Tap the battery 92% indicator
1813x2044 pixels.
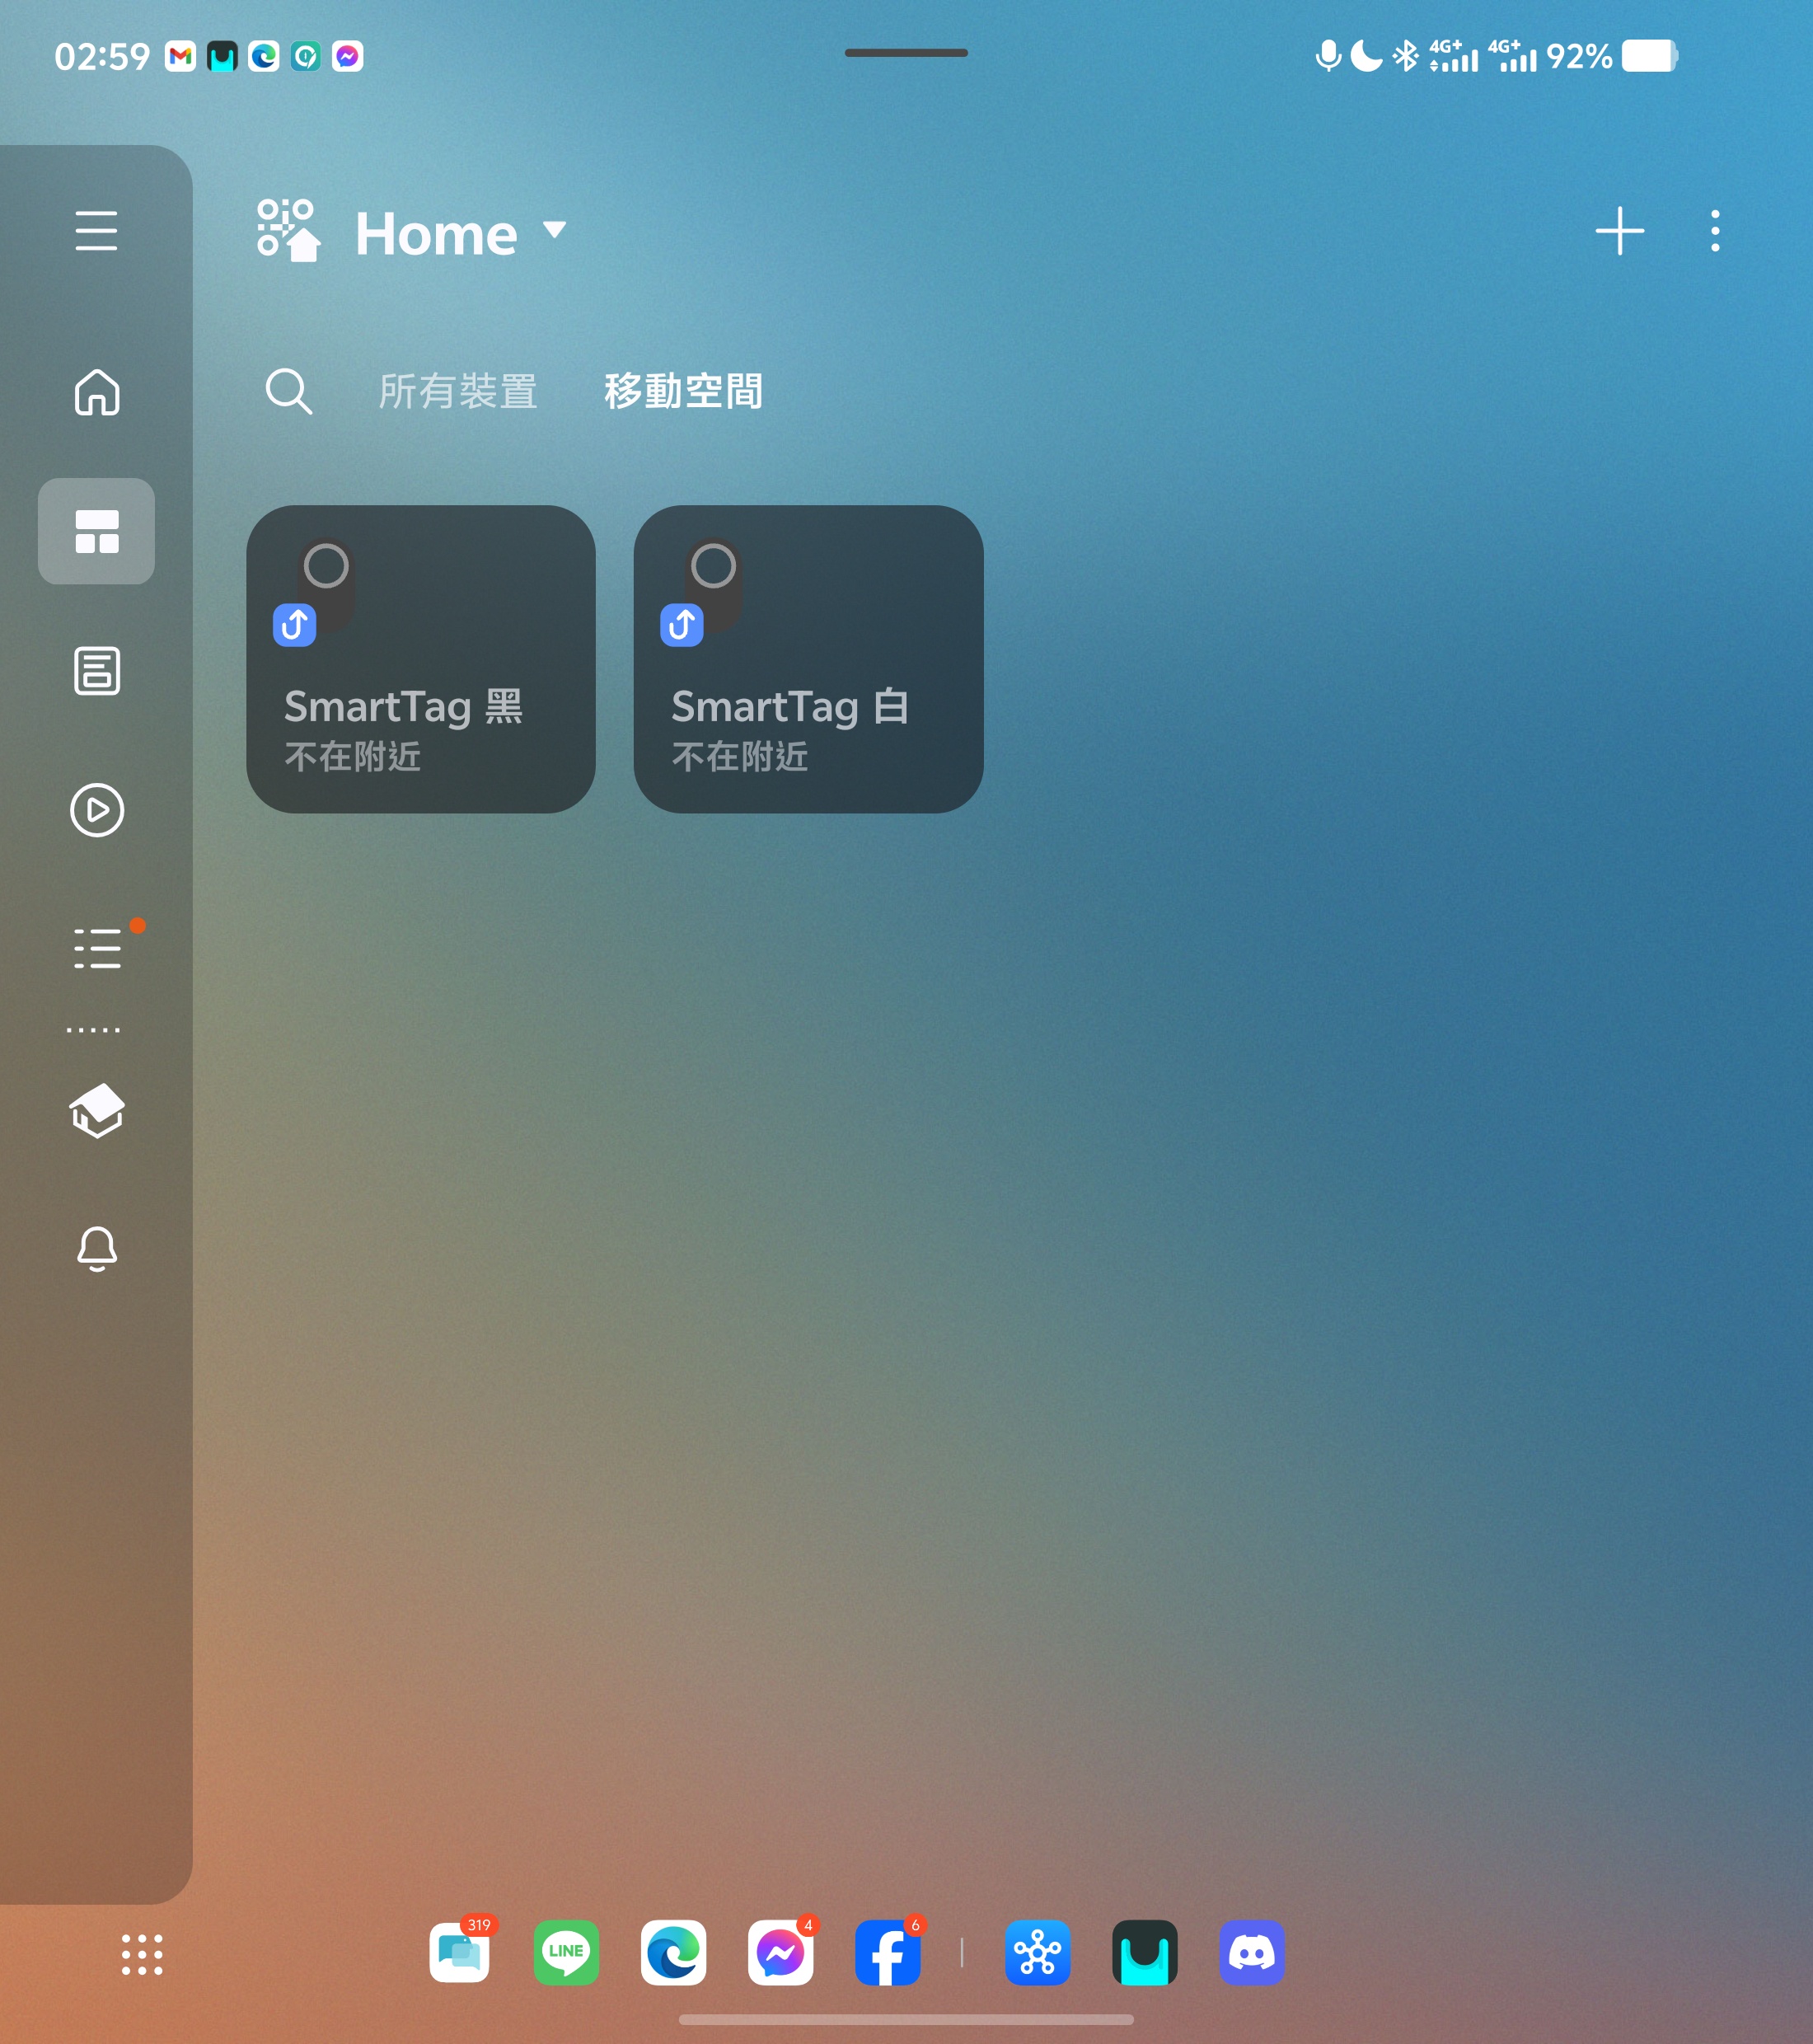coord(1611,56)
